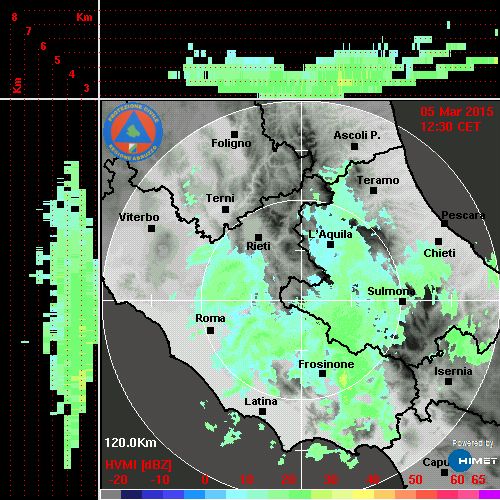The image size is (500, 500).
Task: Select the Sulmona city marker square
Action: 402,302
